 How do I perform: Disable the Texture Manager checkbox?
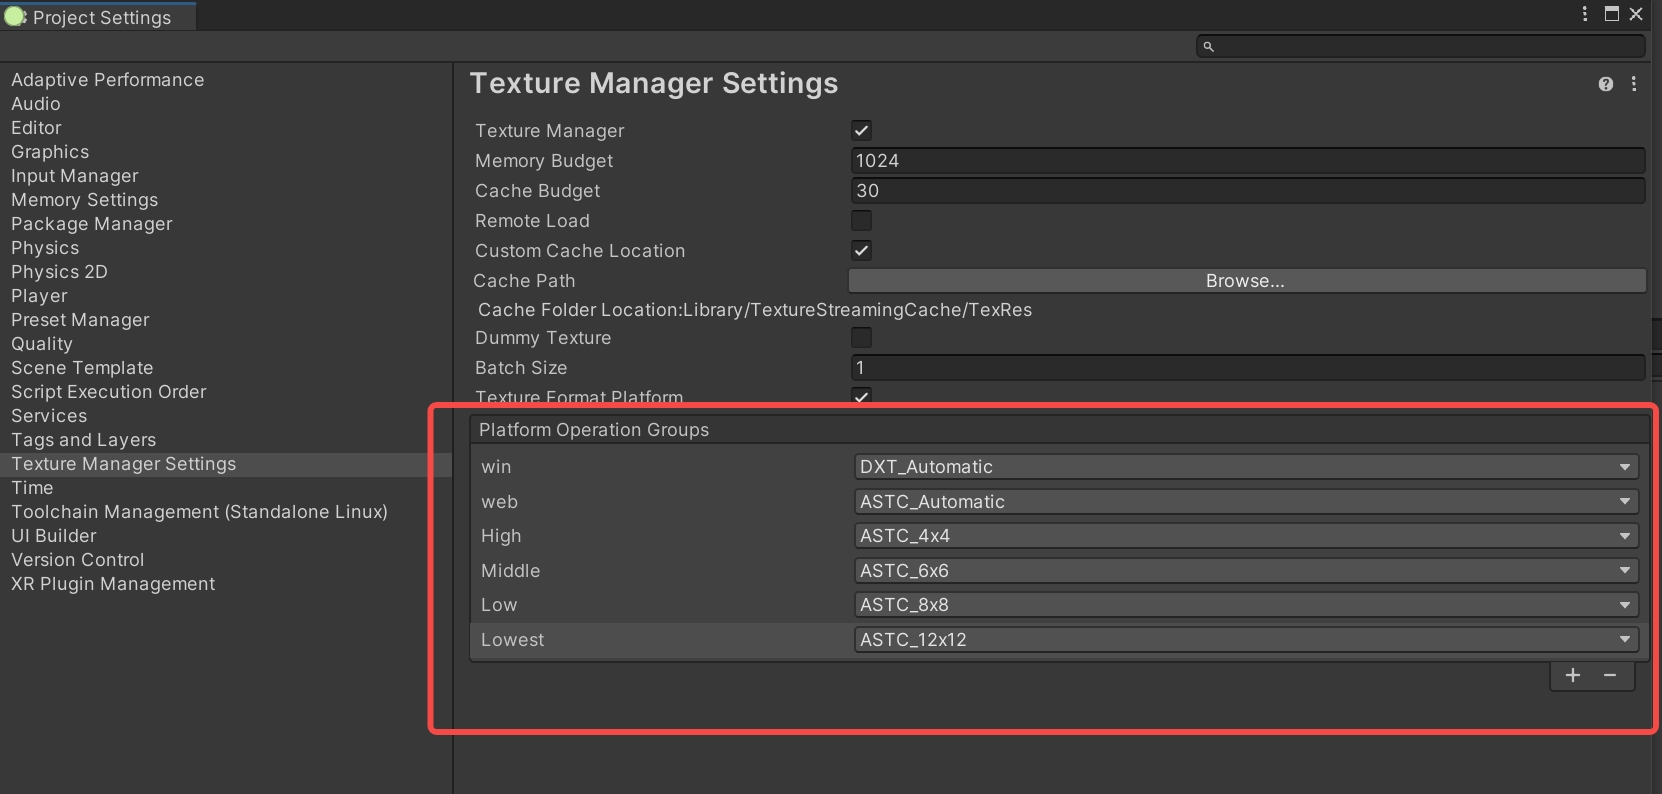pos(861,131)
